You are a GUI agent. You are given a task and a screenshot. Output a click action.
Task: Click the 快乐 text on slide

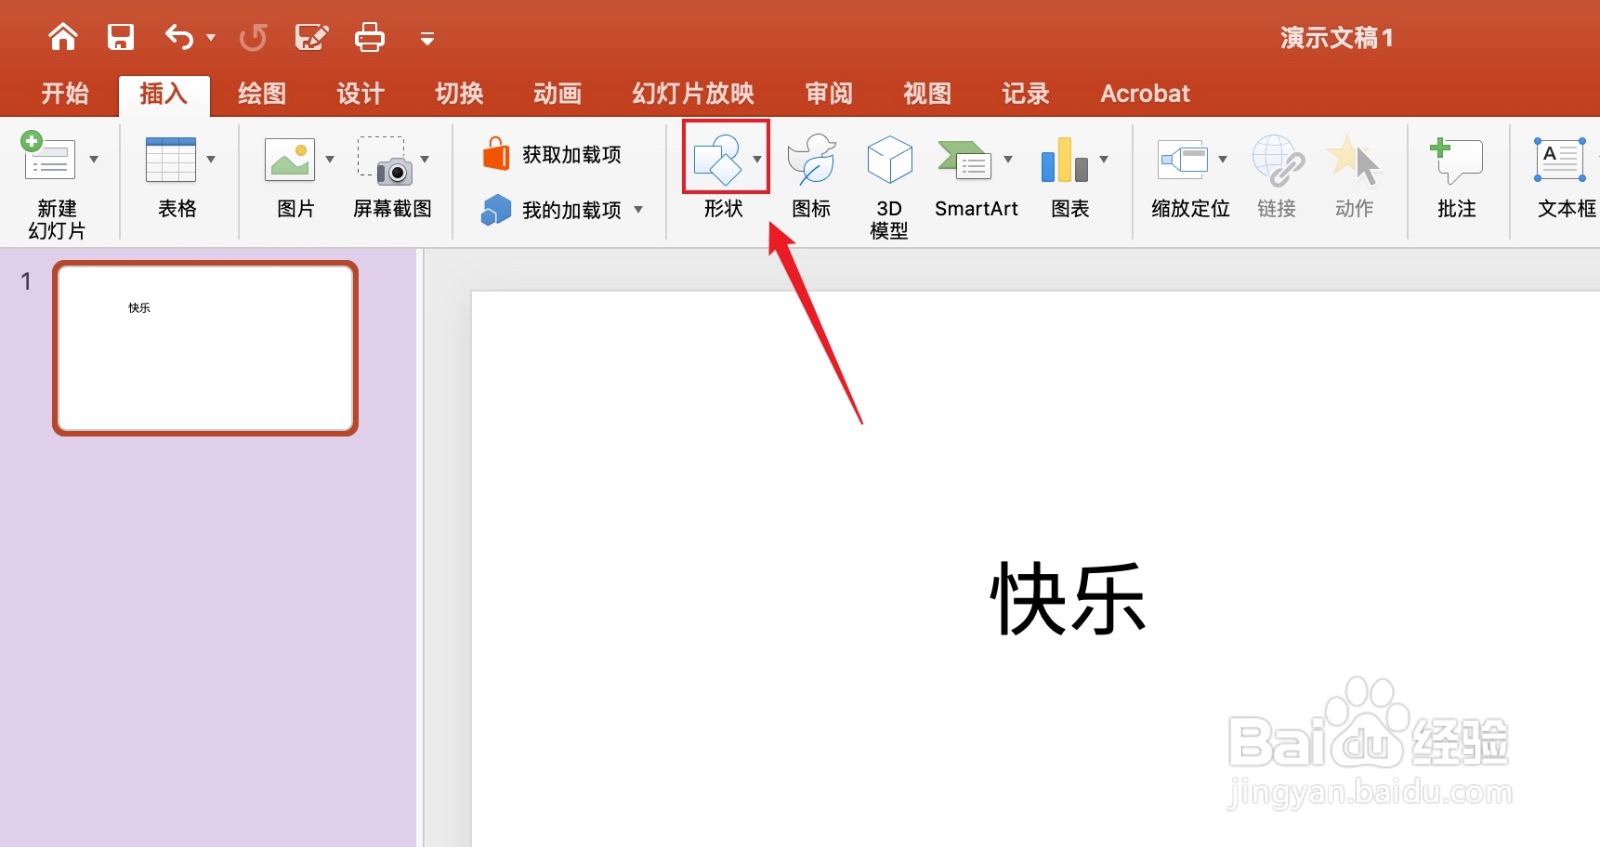tap(1068, 598)
